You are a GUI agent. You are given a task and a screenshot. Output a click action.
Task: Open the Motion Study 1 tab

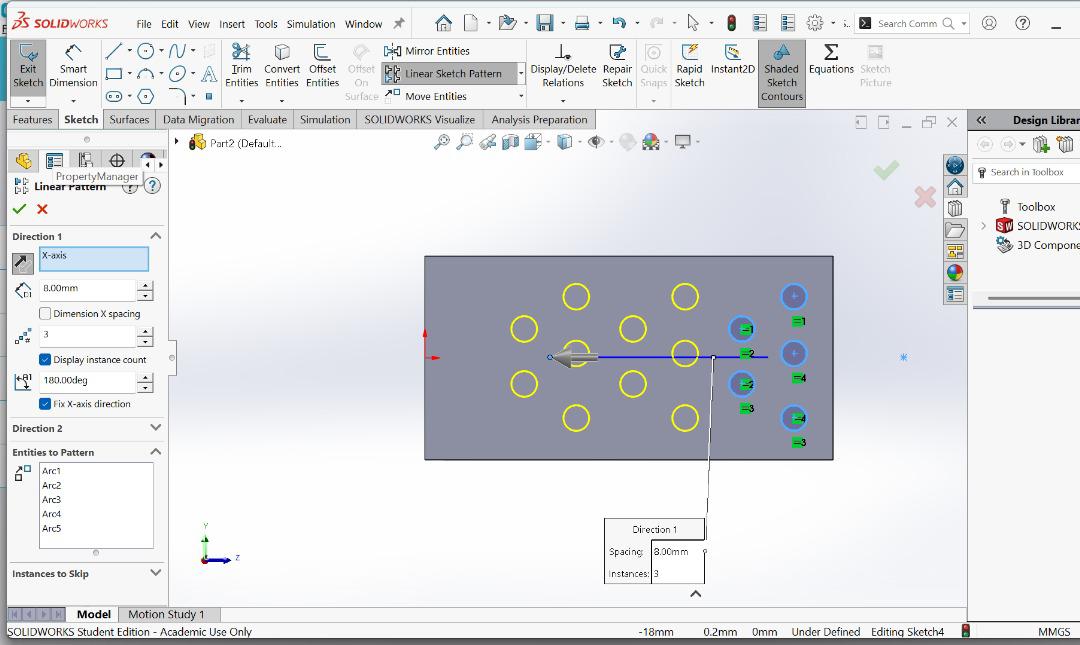point(166,614)
